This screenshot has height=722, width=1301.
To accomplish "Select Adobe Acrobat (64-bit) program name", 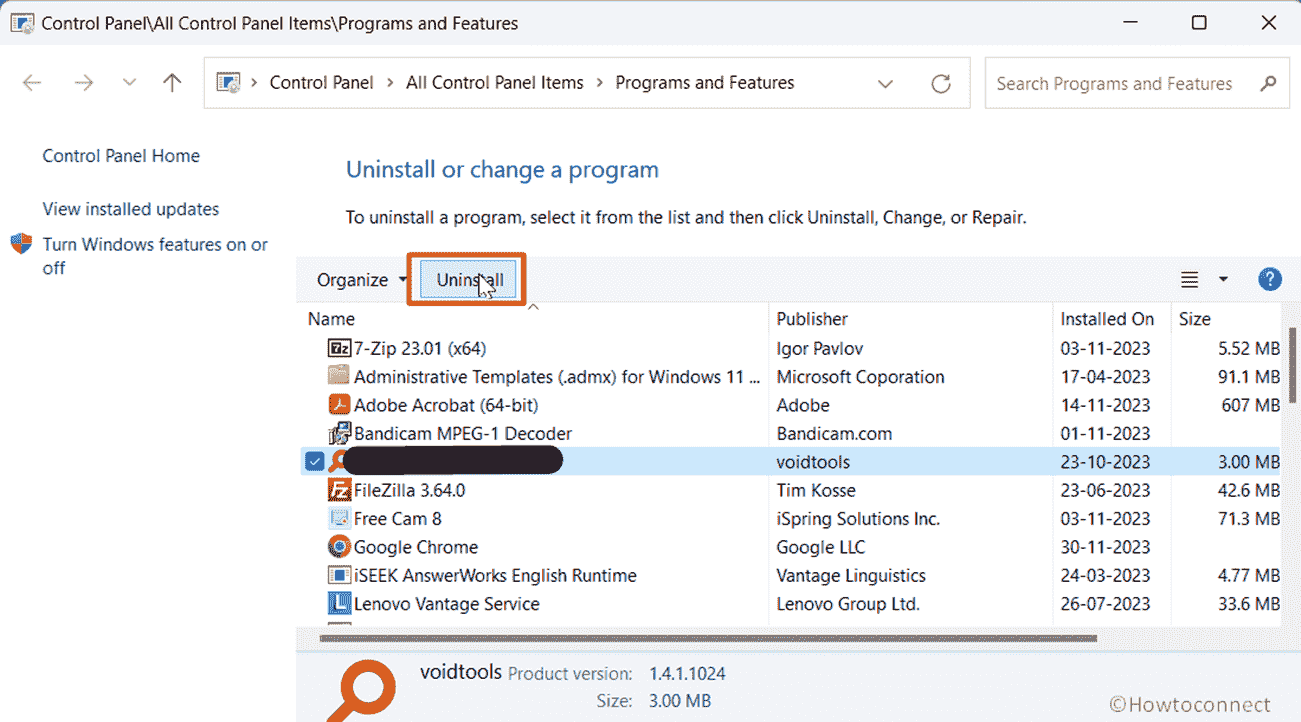I will point(446,405).
